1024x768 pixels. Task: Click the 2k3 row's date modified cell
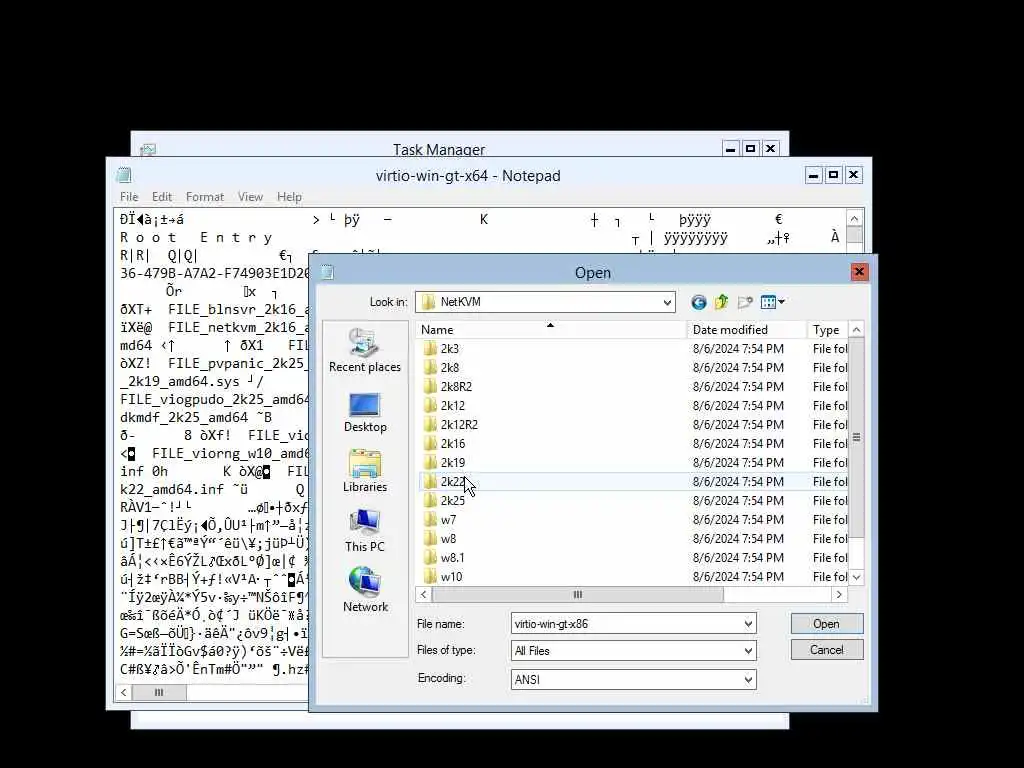[x=738, y=349]
